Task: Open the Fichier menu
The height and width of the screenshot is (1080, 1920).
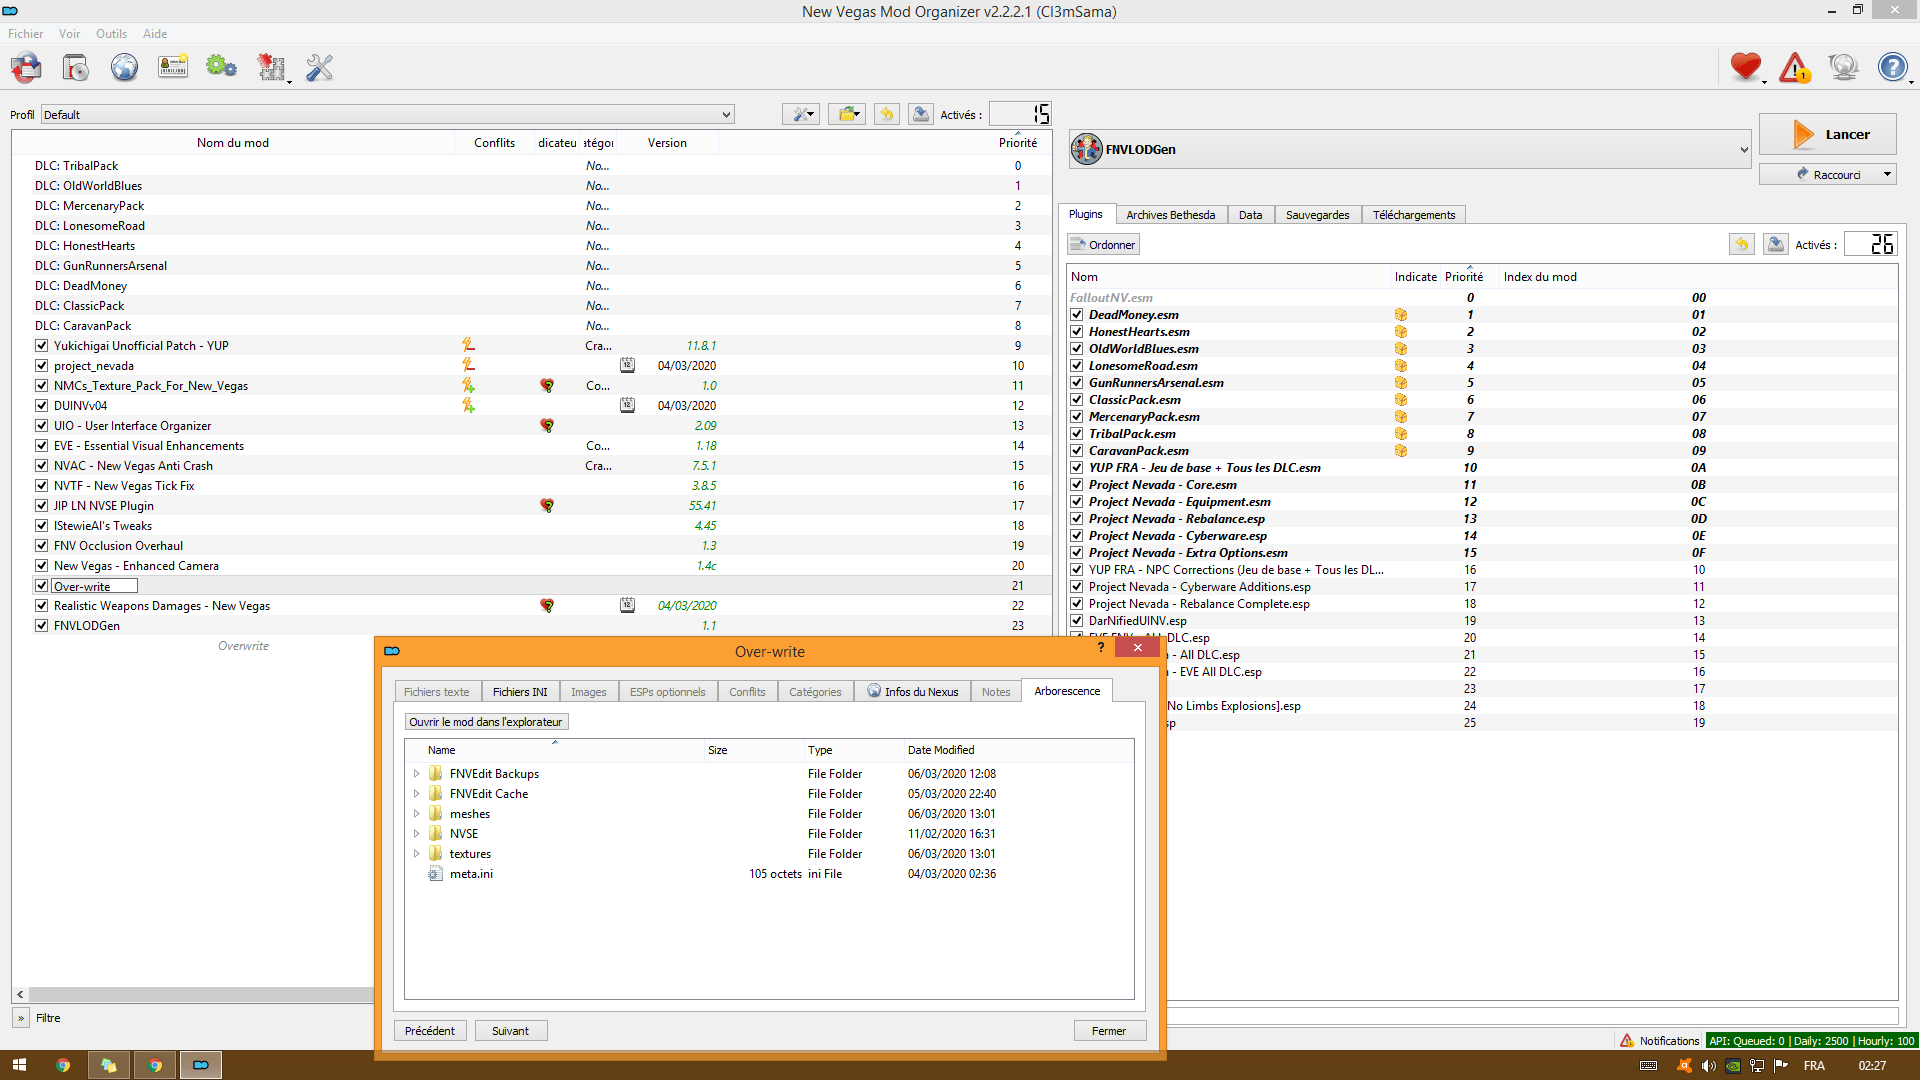Action: (x=25, y=33)
